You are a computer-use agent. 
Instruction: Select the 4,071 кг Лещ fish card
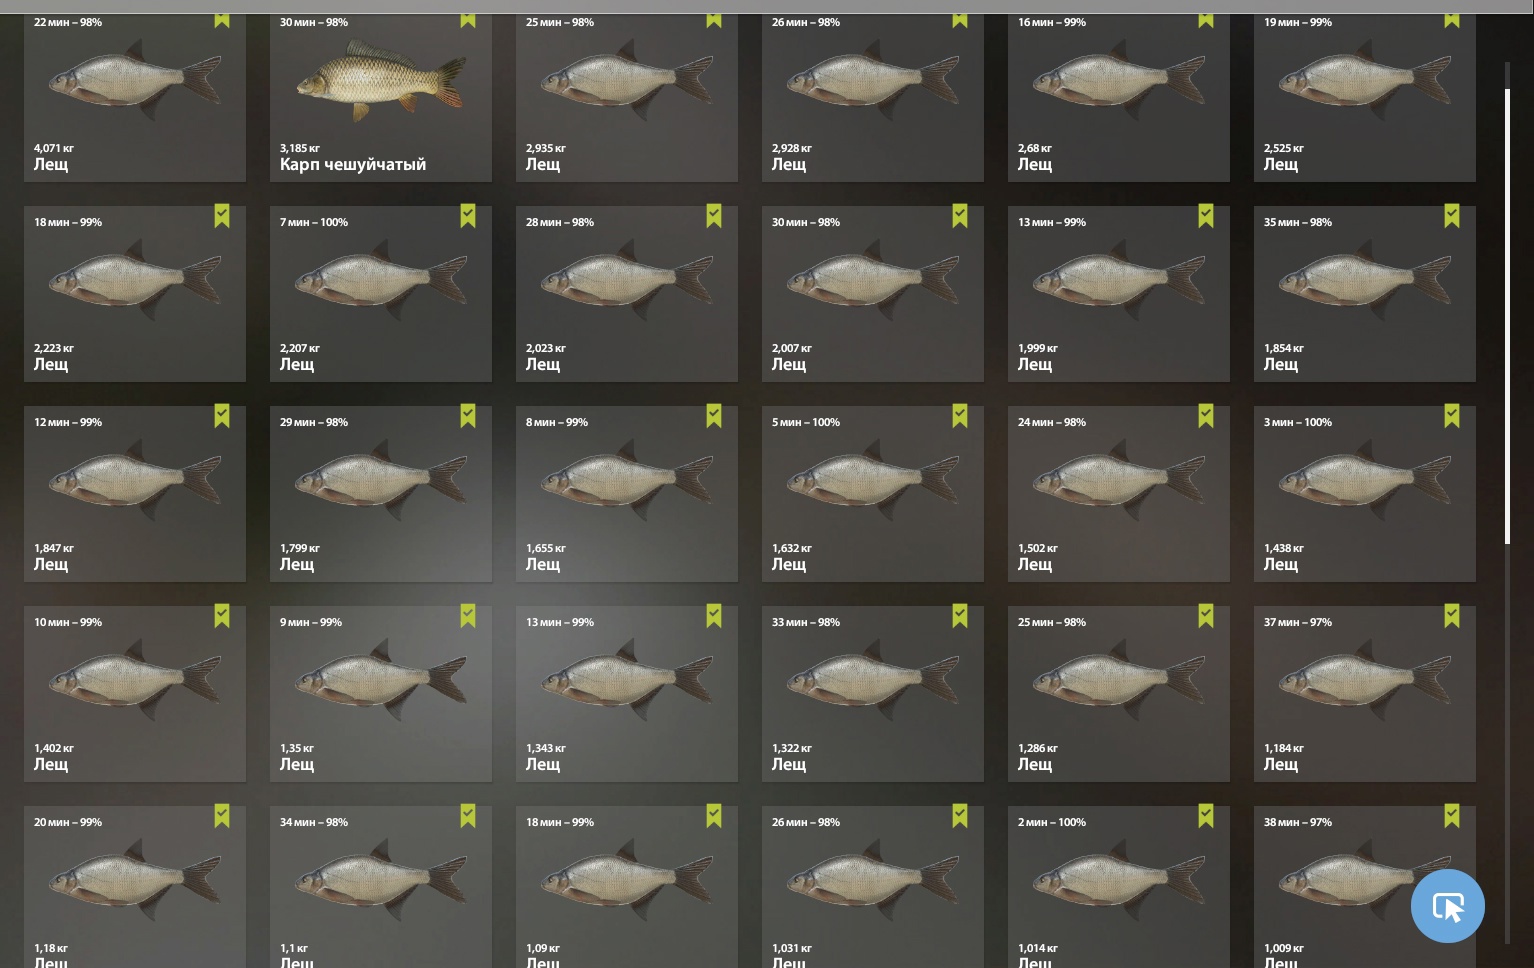pyautogui.click(x=135, y=98)
